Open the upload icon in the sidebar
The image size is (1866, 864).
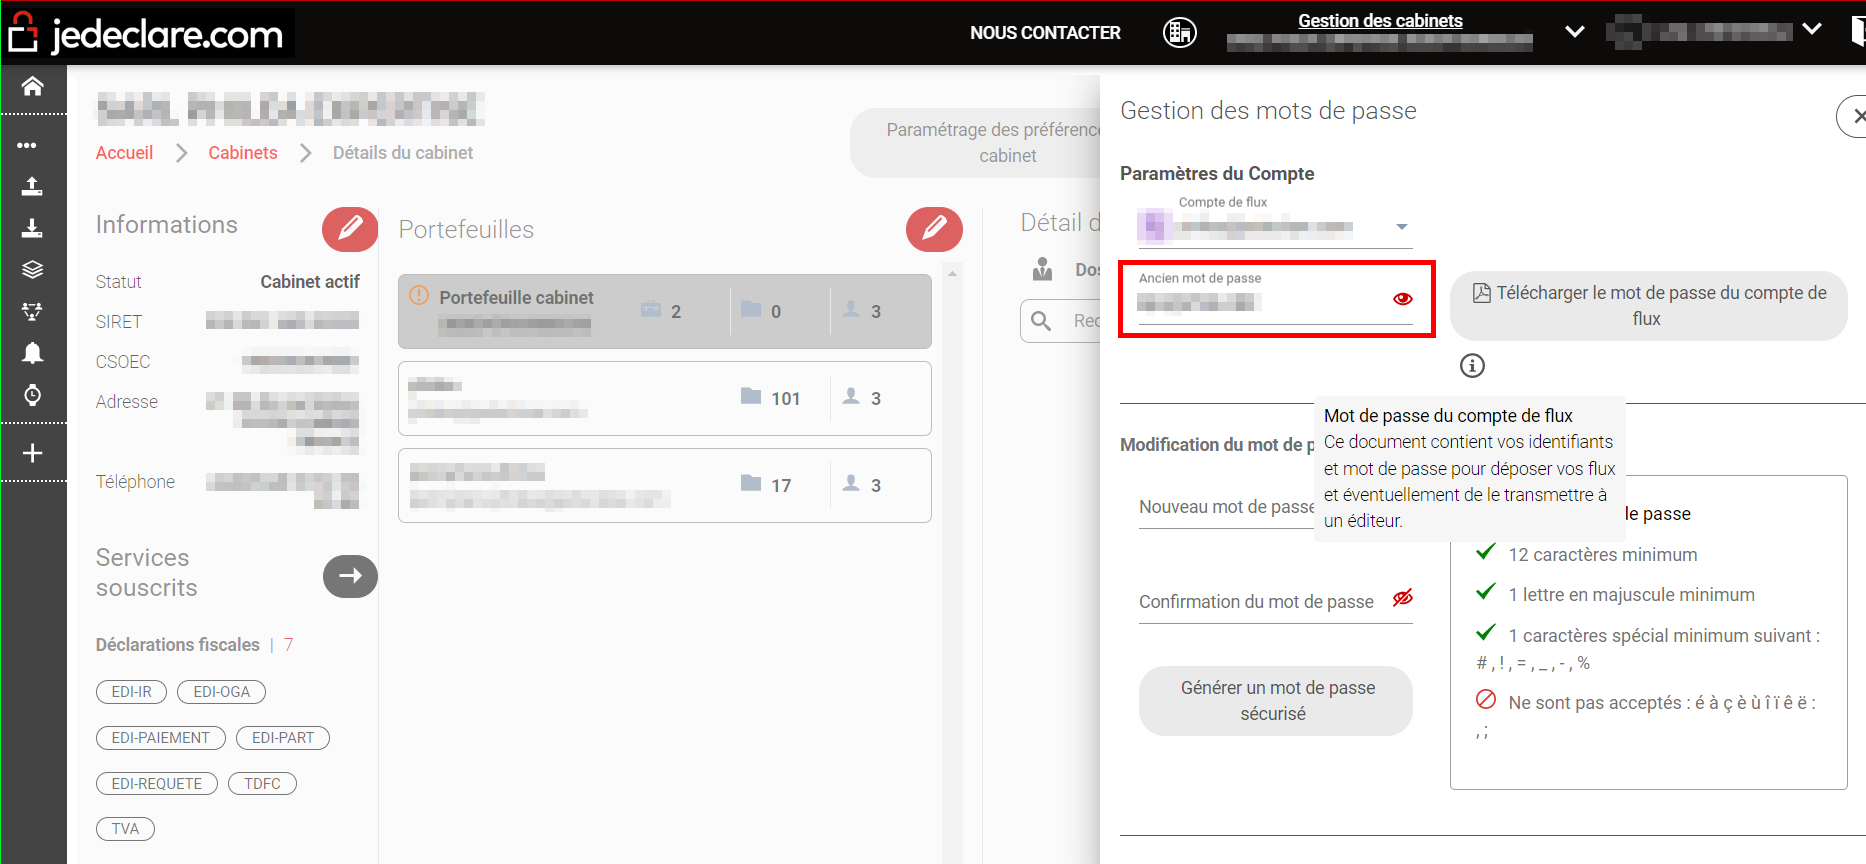click(x=32, y=186)
